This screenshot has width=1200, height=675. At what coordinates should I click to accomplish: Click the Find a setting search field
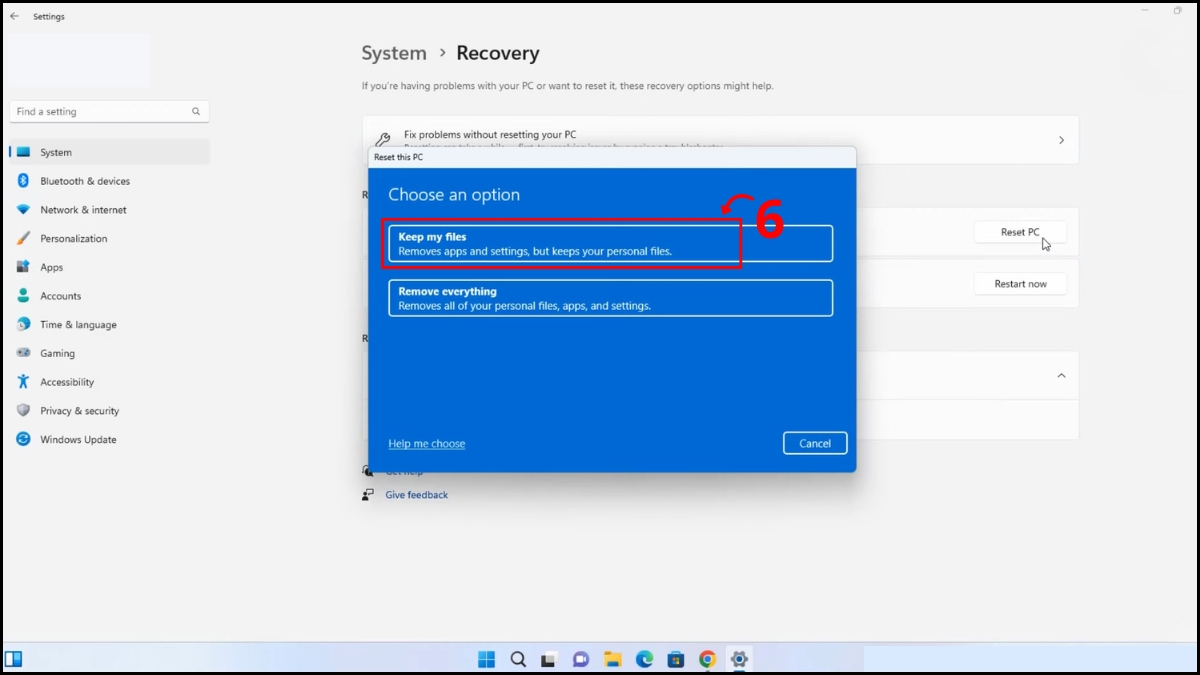click(109, 111)
